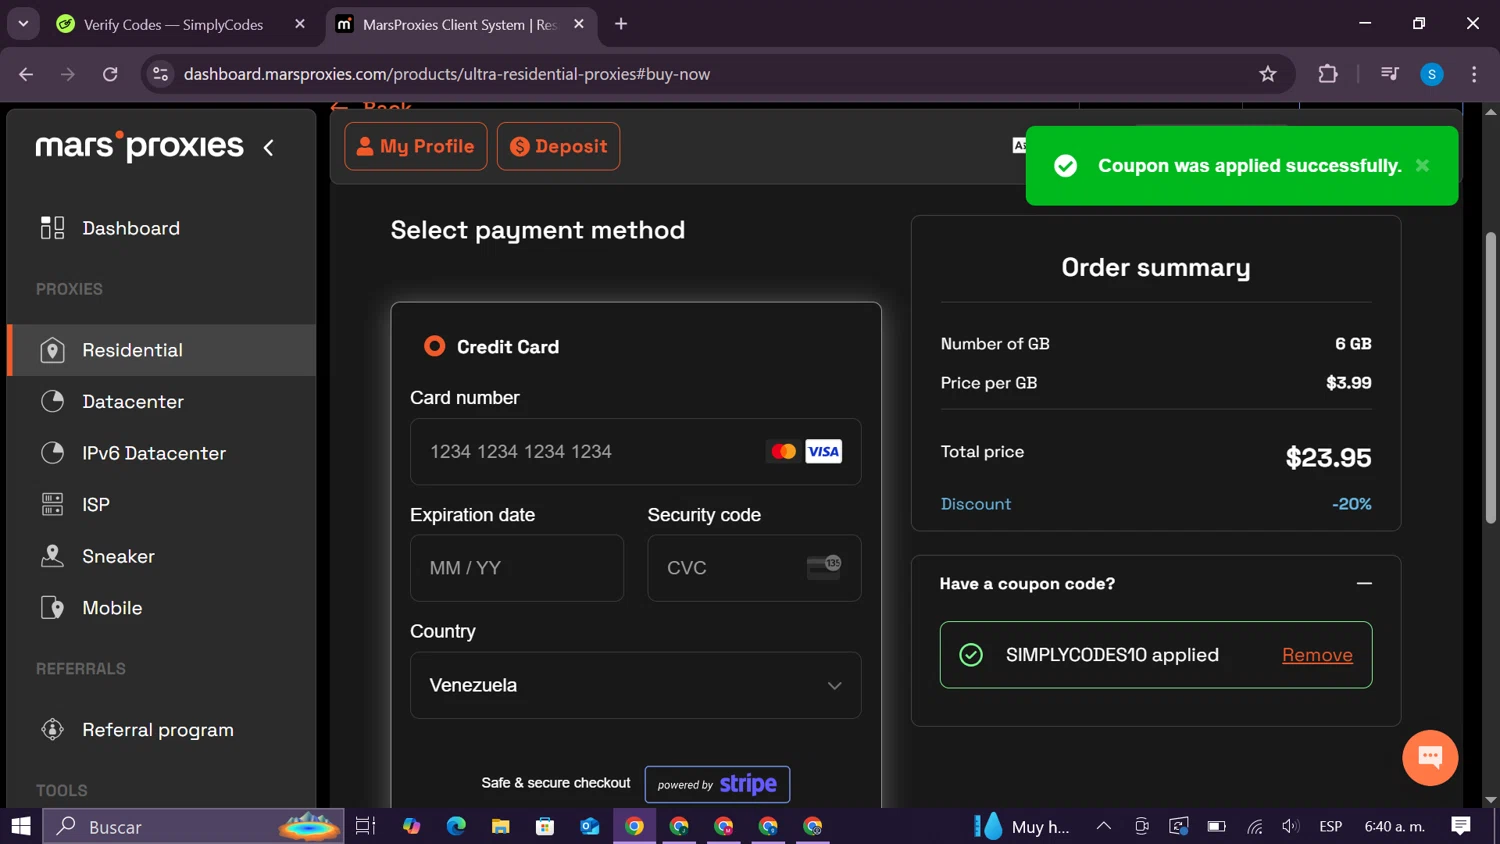1500x844 pixels.
Task: Open File Explorer from the taskbar
Action: click(501, 826)
